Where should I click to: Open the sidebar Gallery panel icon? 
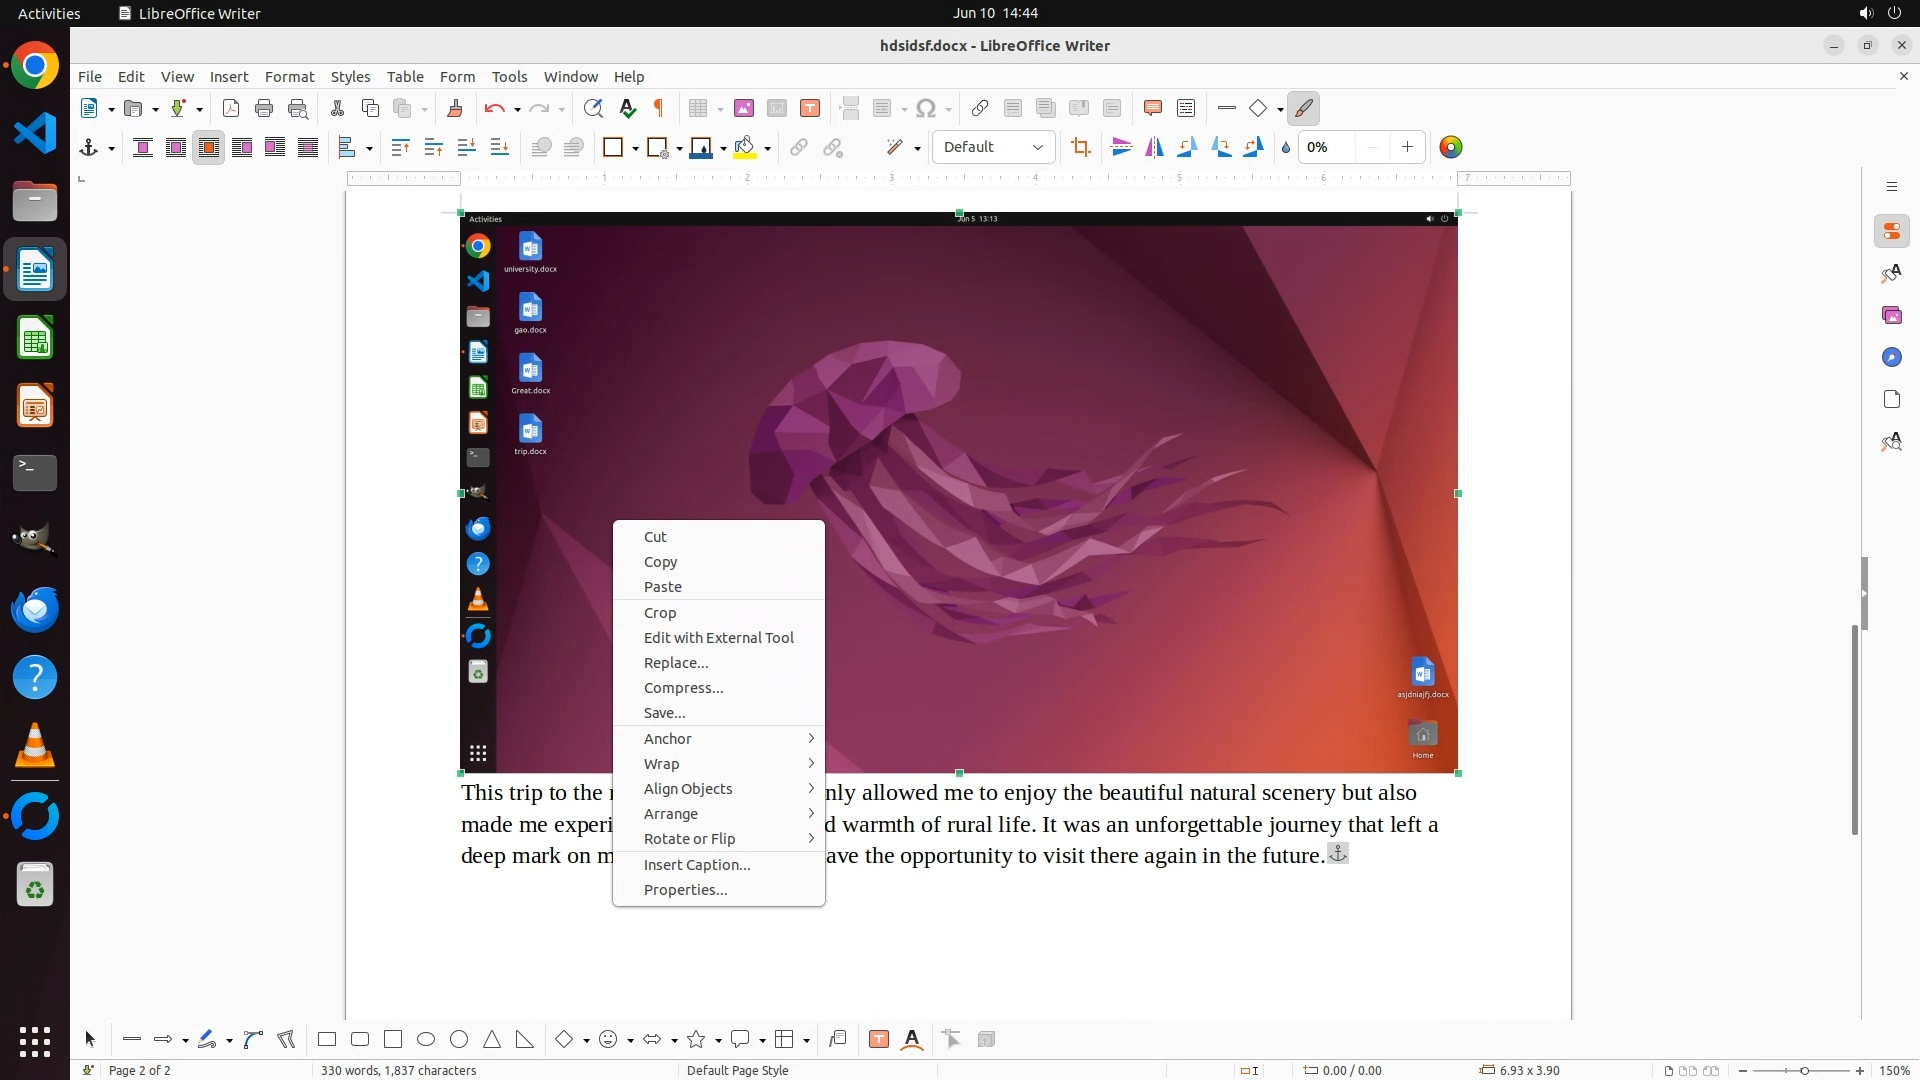click(x=1891, y=316)
